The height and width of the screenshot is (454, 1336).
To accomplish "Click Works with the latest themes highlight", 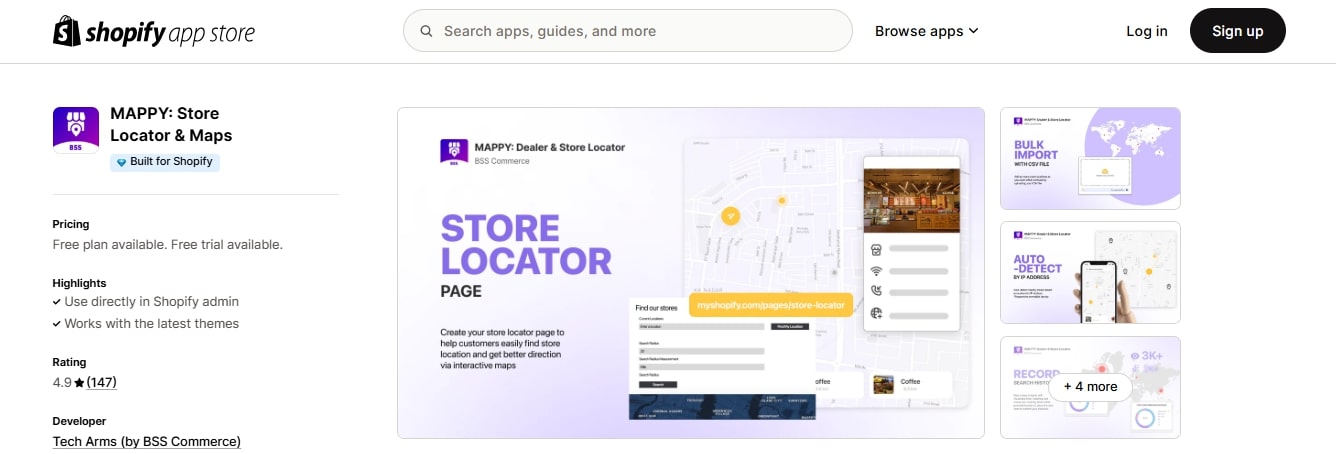I will pos(151,323).
